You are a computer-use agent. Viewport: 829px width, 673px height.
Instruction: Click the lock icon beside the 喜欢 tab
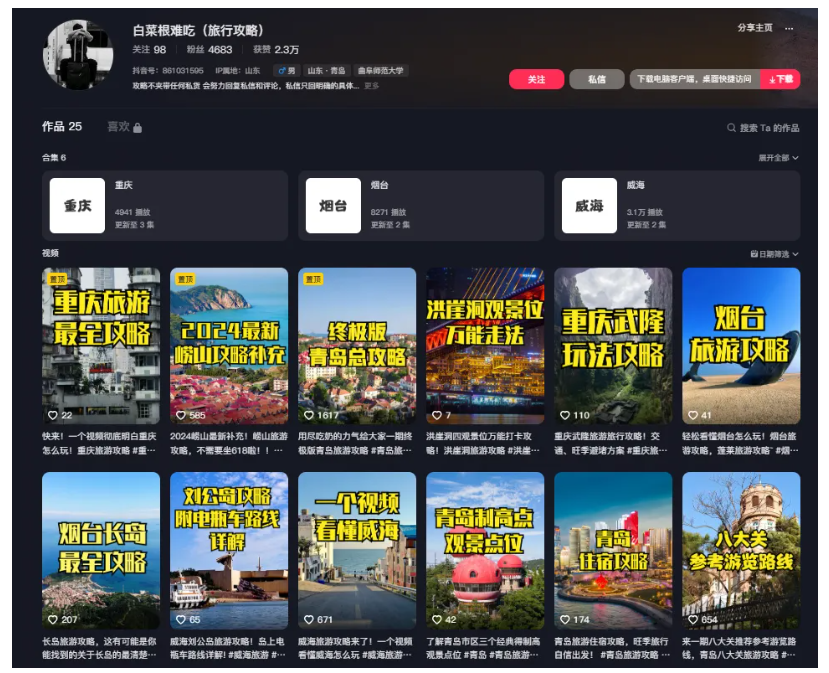135,129
